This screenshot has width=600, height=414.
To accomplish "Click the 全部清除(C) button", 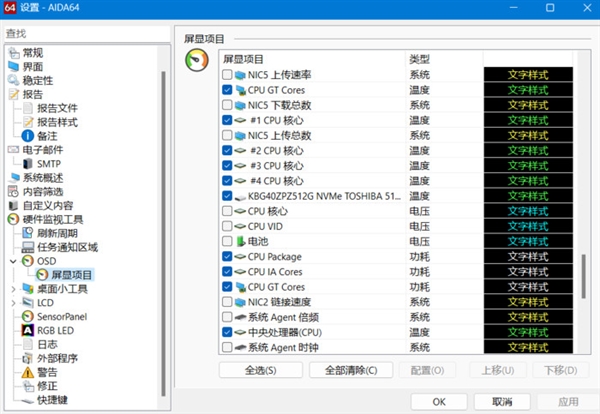I will [x=351, y=370].
